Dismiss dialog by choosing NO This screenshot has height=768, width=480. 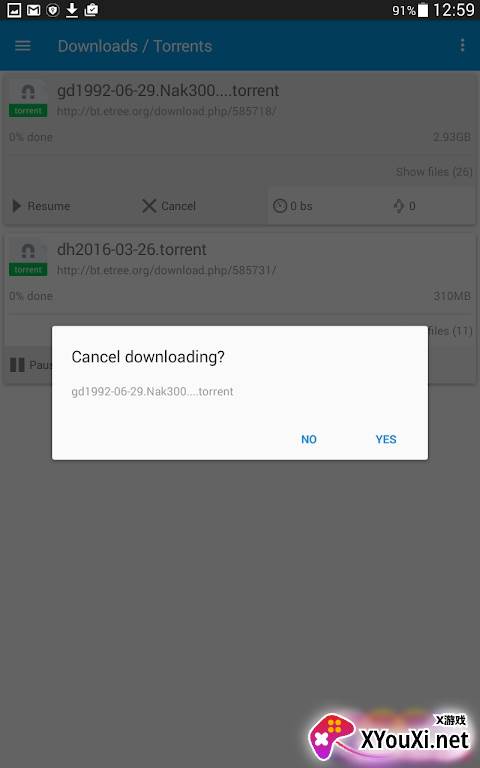(309, 439)
